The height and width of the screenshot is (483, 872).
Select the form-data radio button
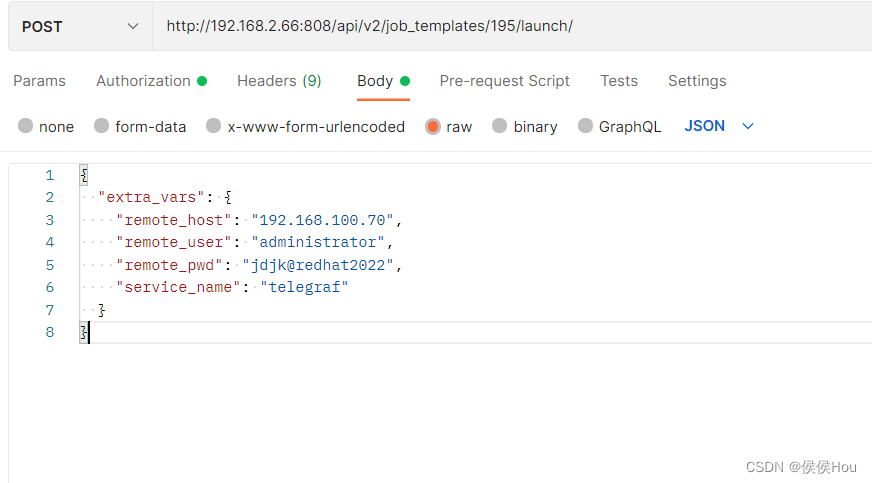click(101, 126)
